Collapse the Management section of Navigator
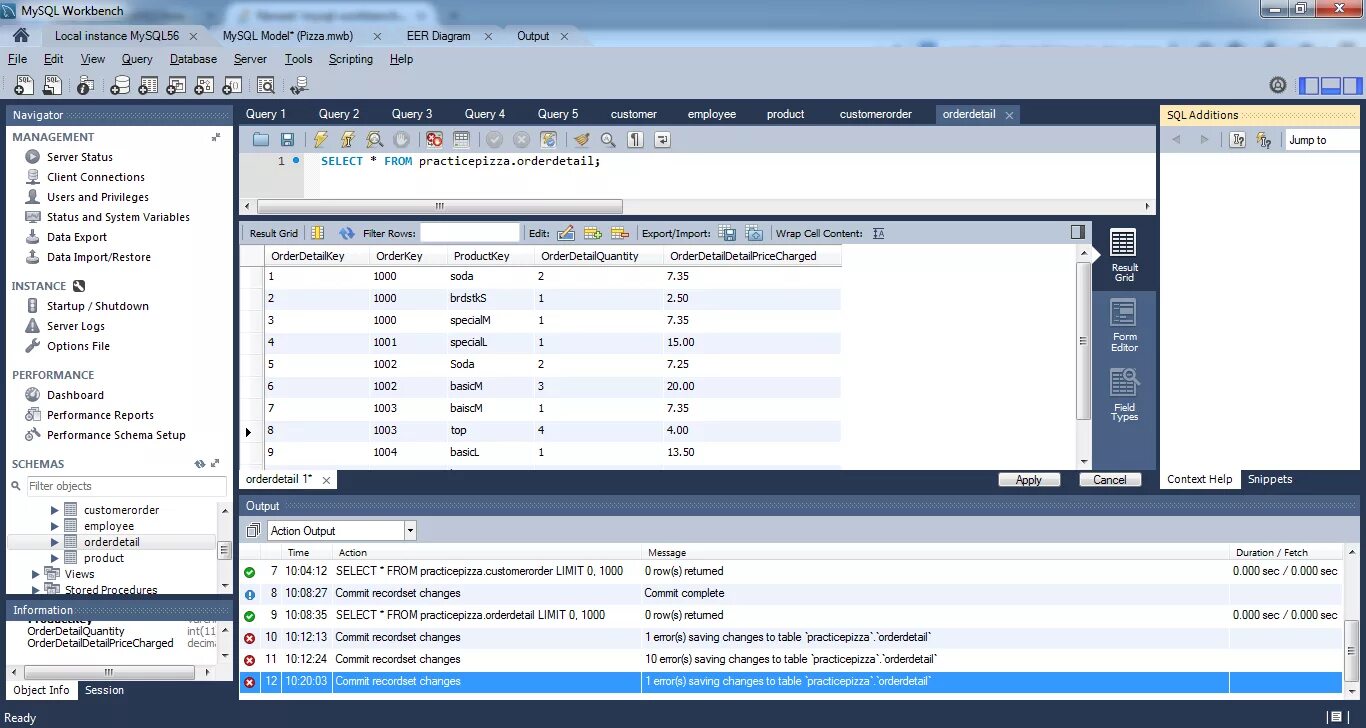 click(216, 137)
